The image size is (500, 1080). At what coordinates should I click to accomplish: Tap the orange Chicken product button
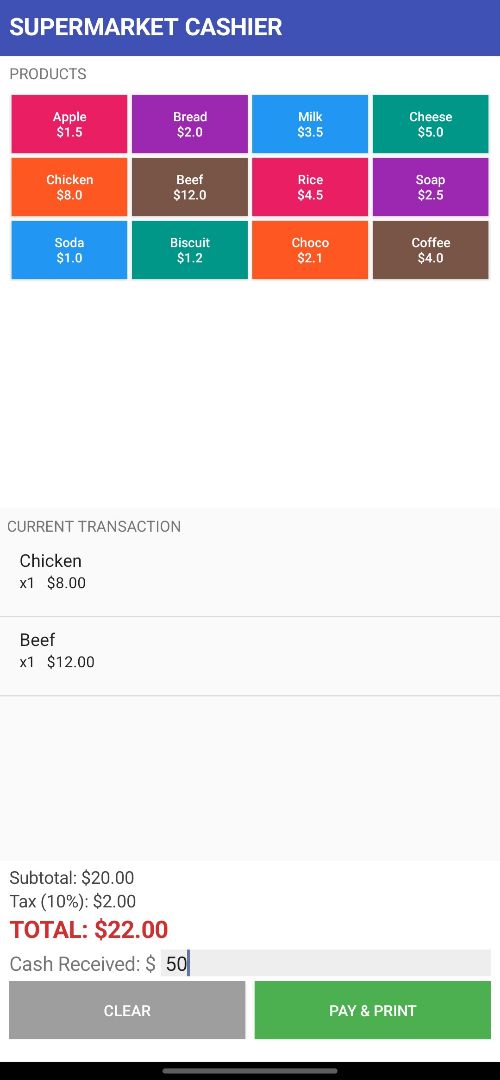(x=69, y=187)
